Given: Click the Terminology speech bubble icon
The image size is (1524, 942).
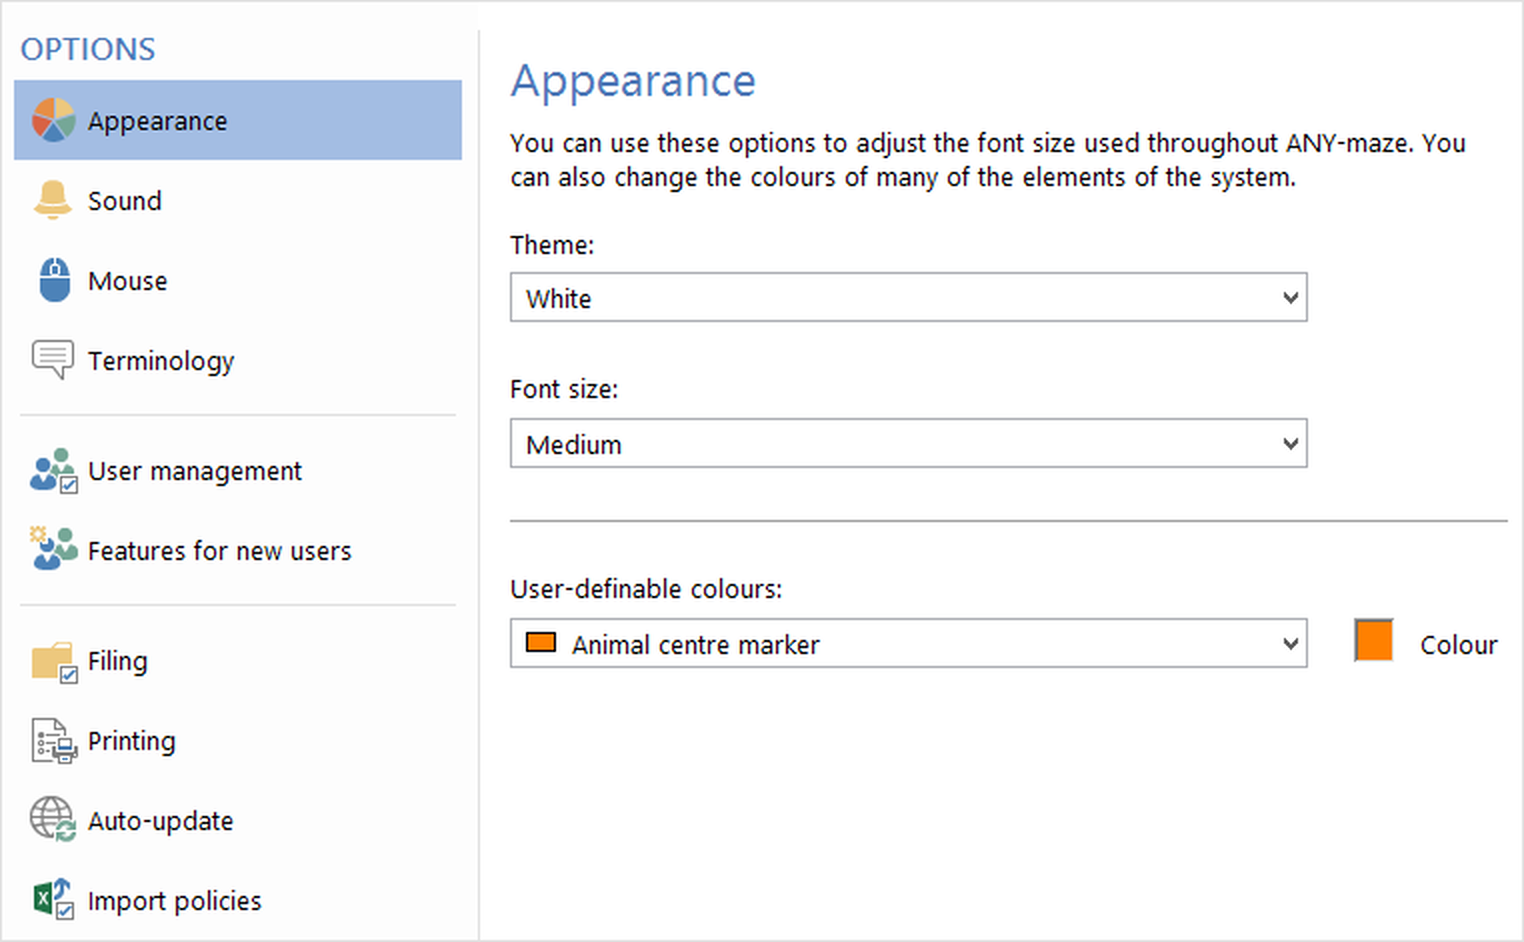Looking at the screenshot, I should pyautogui.click(x=53, y=359).
